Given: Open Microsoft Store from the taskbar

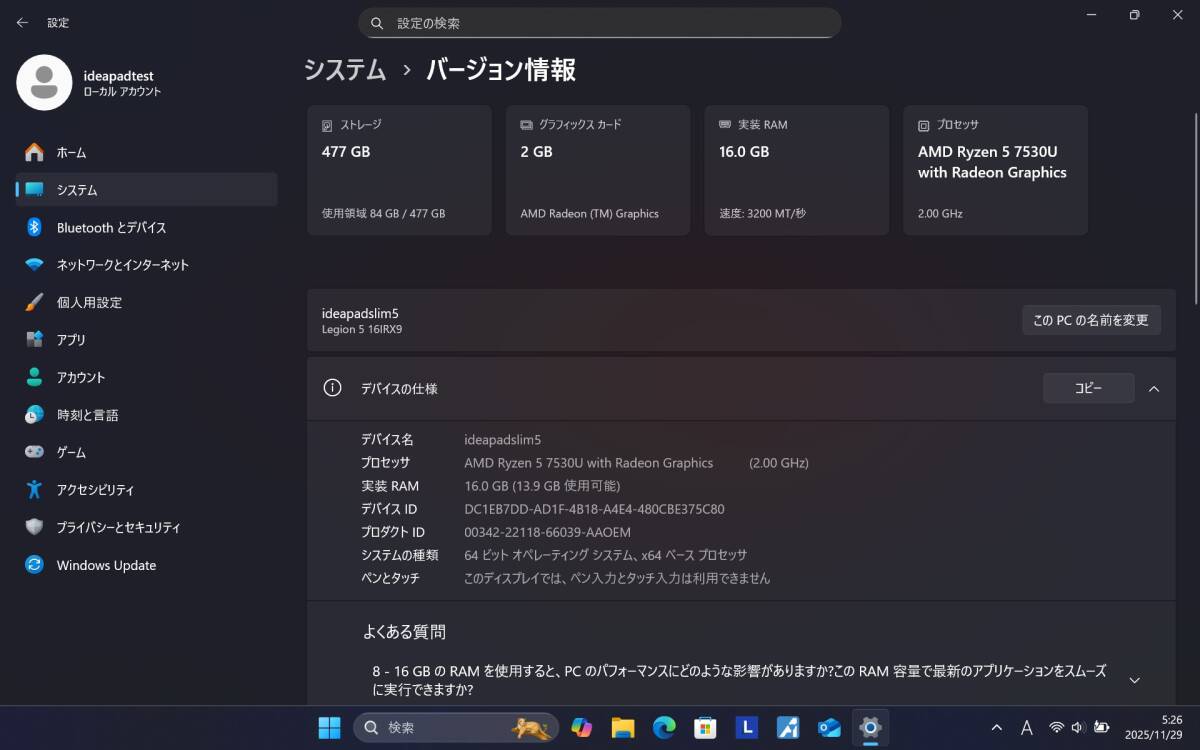Looking at the screenshot, I should [x=705, y=728].
